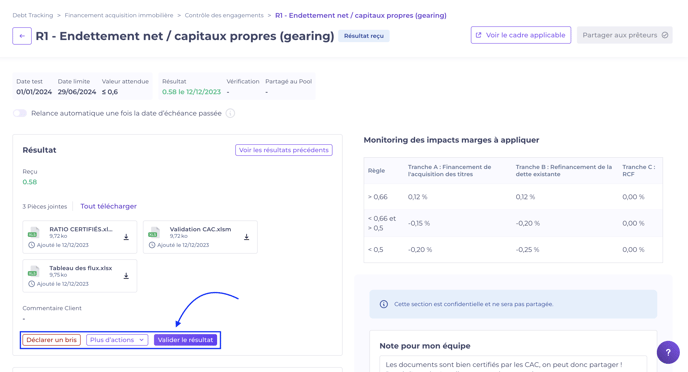Click the info icon beside Relance automatique

coord(230,113)
